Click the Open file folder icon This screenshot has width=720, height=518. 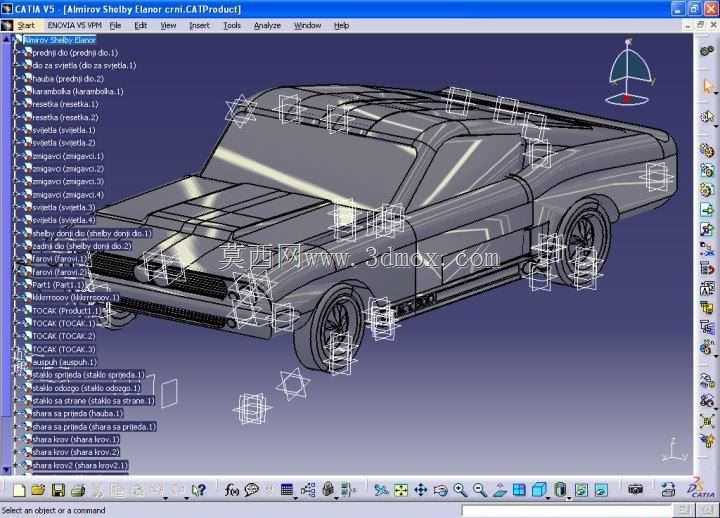tap(39, 490)
